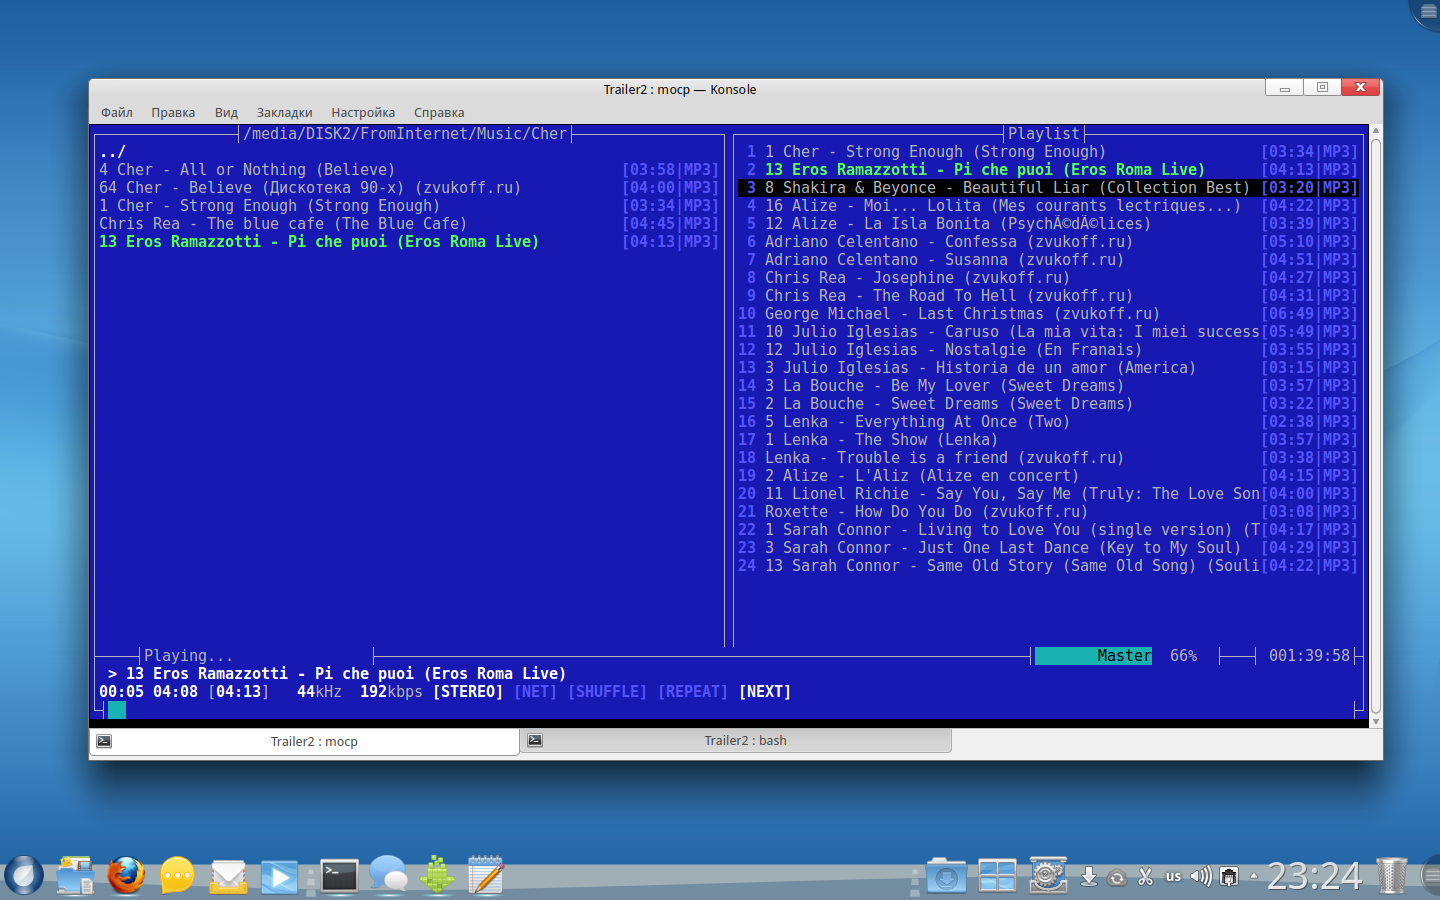This screenshot has width=1440, height=900.
Task: Open the Файл menu
Action: tap(117, 113)
